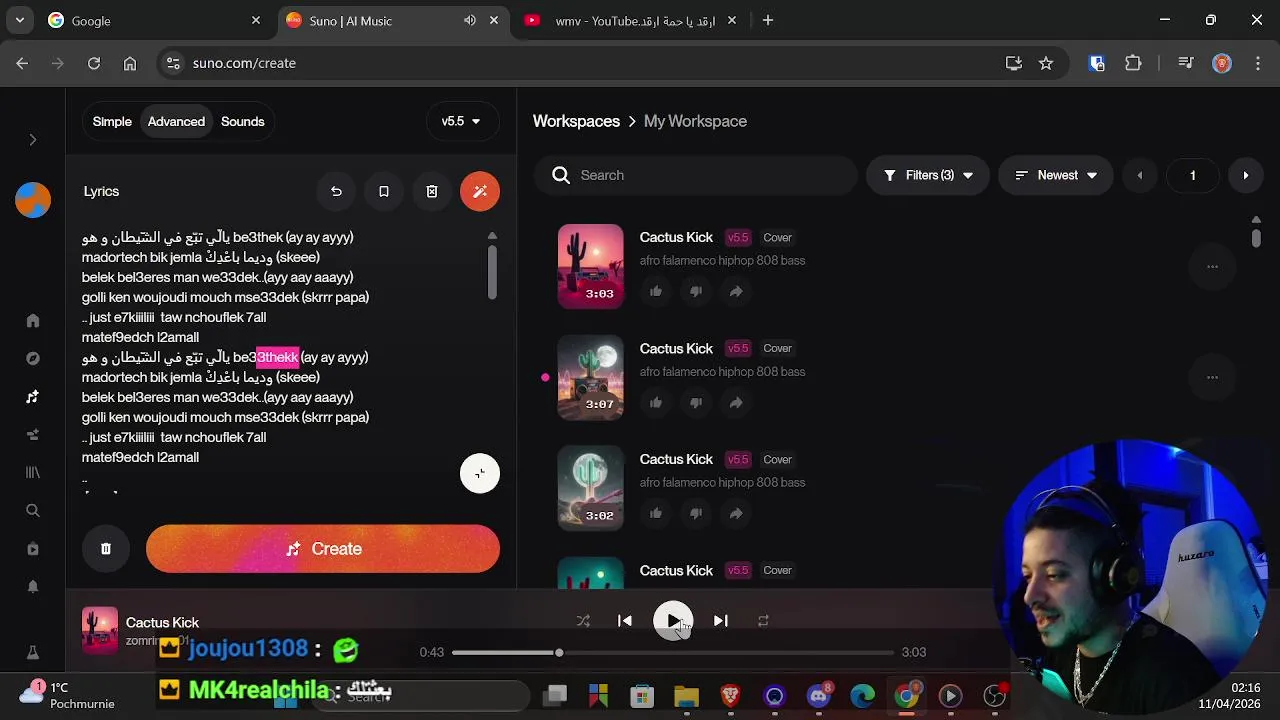The width and height of the screenshot is (1280, 720).
Task: Click the bookmark lyrics icon
Action: (x=384, y=191)
